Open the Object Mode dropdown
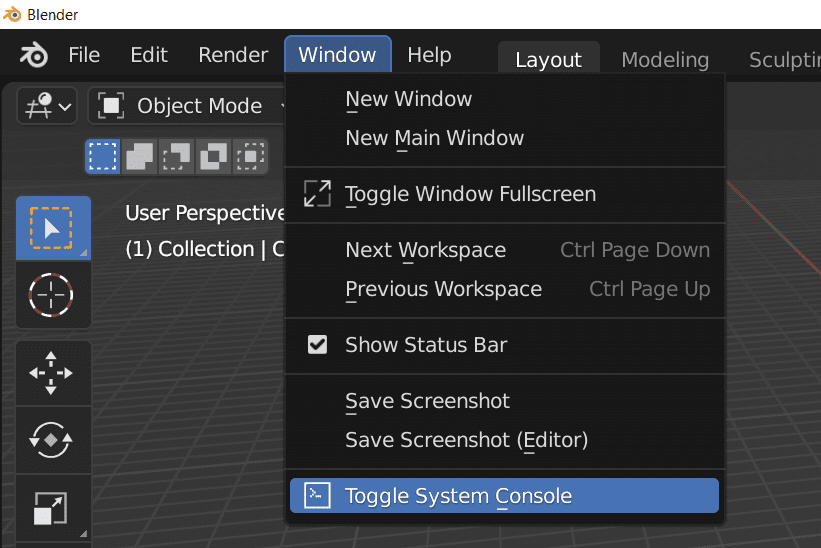Screen dimensions: 821x548 [188, 106]
